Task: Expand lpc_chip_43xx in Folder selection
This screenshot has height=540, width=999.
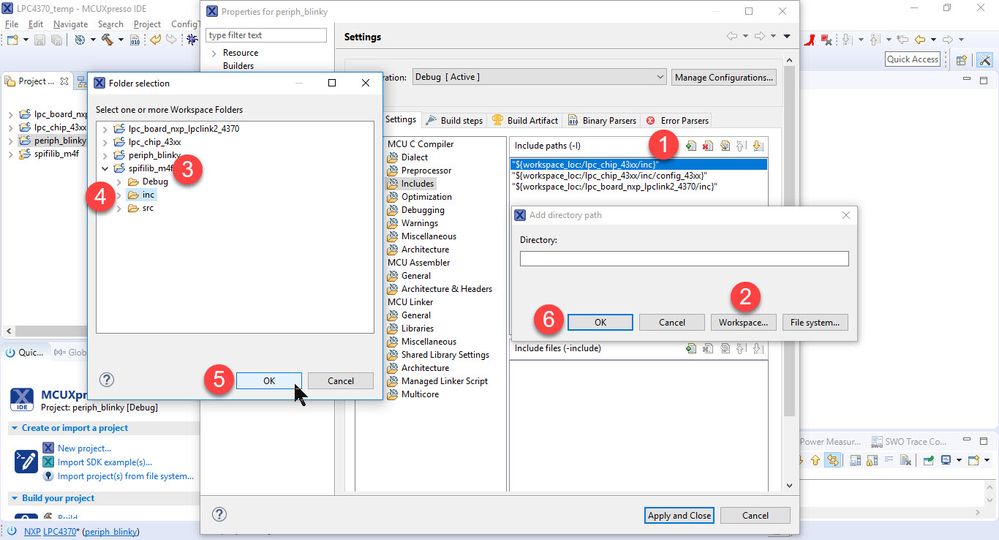Action: tap(105, 143)
